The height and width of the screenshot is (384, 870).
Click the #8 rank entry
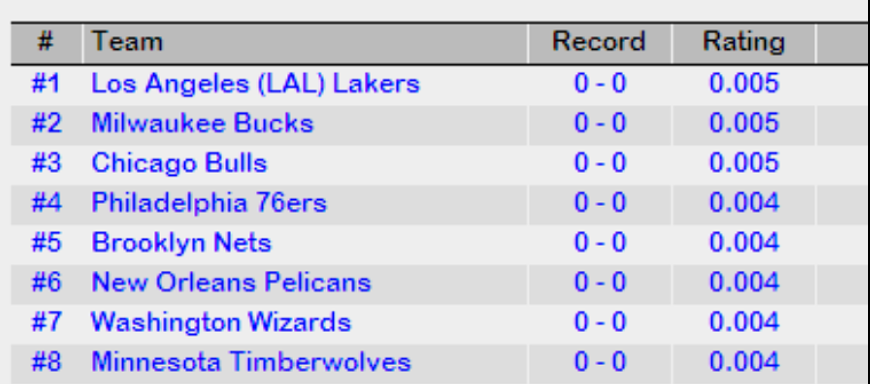46,362
